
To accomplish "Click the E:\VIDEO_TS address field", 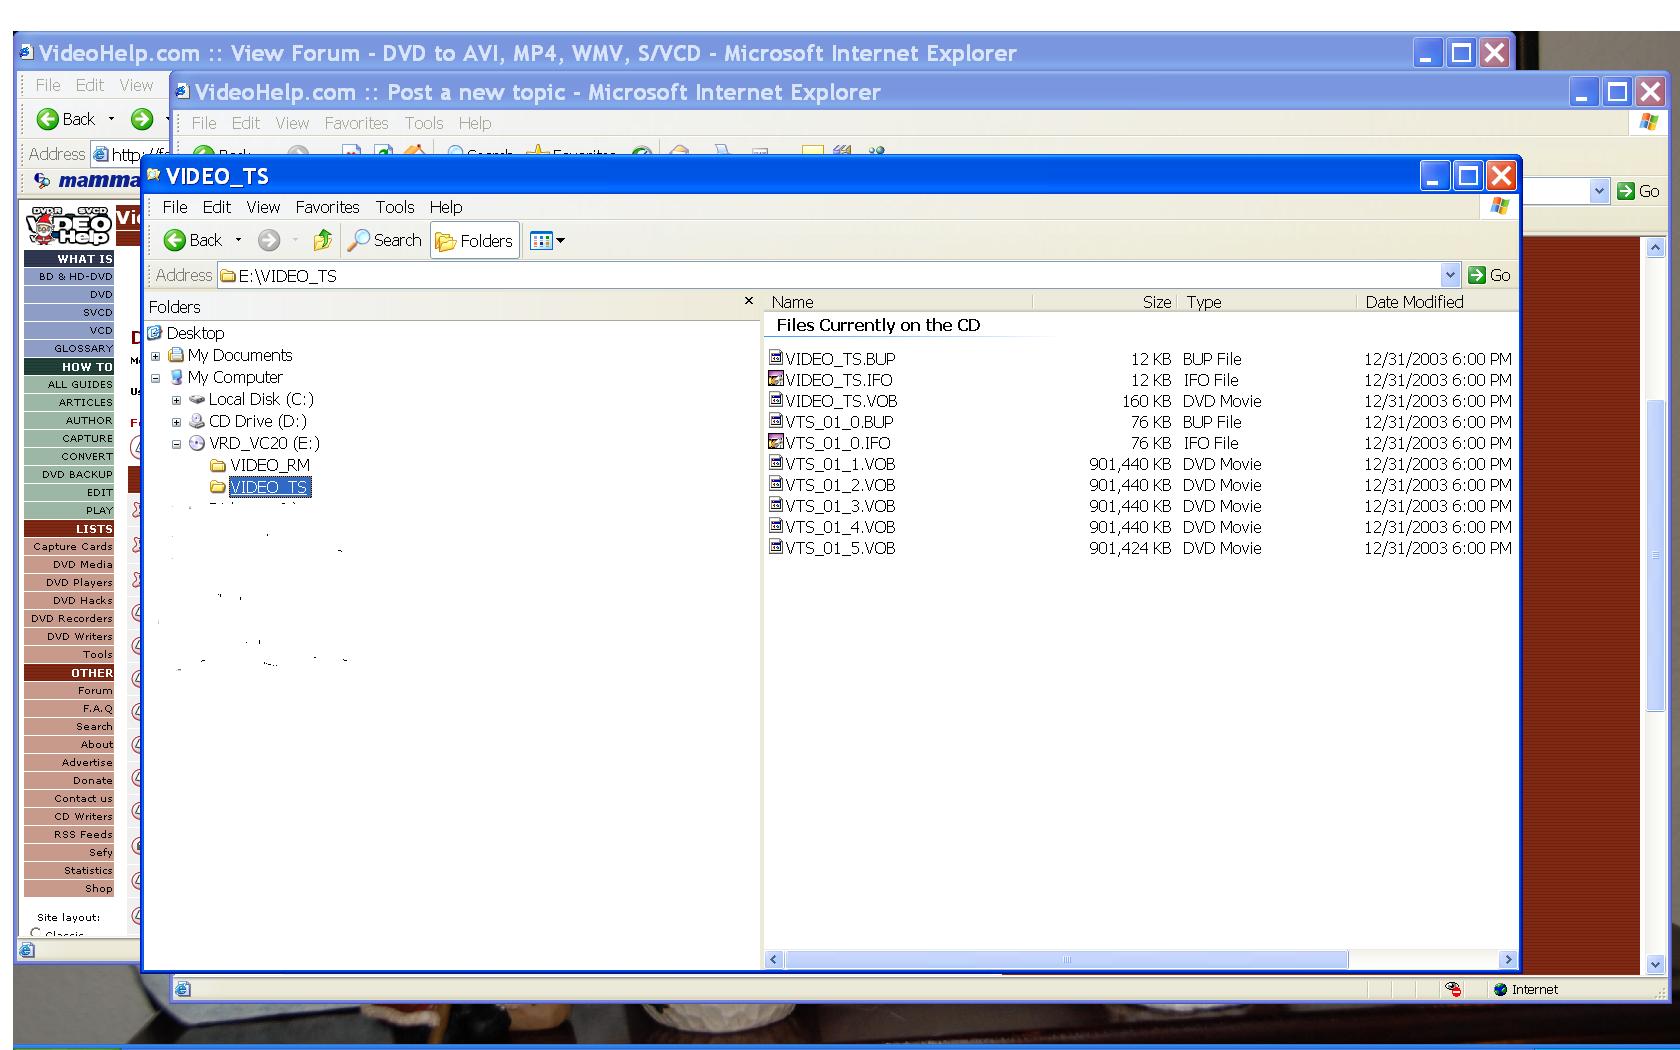I will pyautogui.click(x=830, y=275).
